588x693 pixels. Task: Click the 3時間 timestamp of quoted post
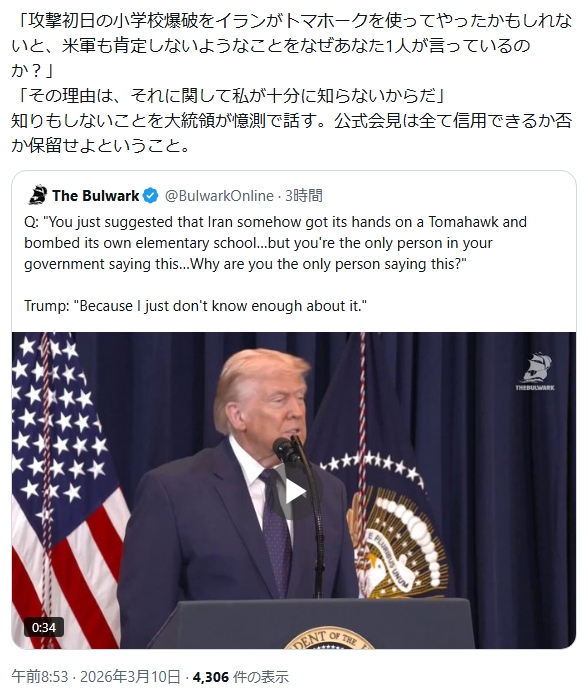point(304,196)
